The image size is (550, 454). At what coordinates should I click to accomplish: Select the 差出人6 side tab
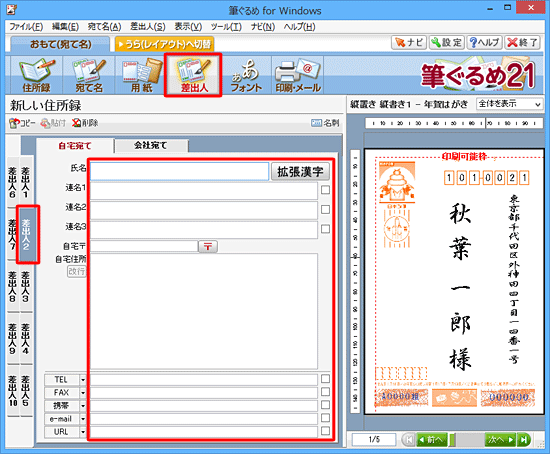click(13, 182)
